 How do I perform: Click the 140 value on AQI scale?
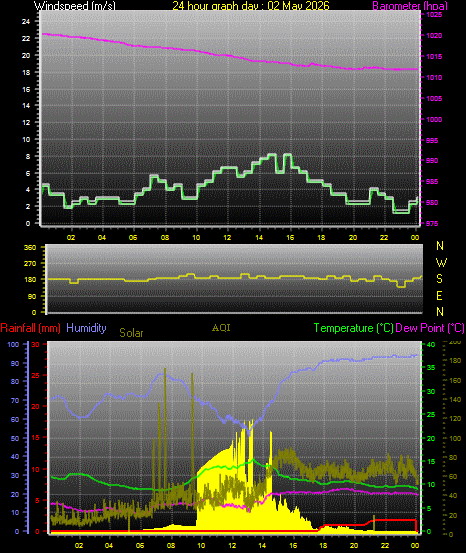point(455,400)
